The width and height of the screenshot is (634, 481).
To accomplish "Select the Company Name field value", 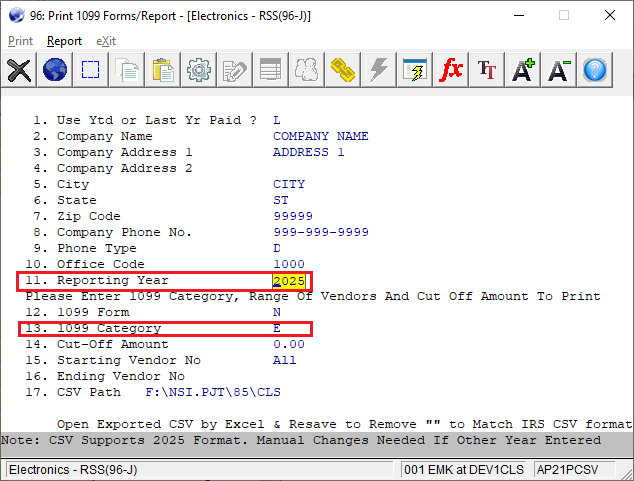I will (x=320, y=136).
